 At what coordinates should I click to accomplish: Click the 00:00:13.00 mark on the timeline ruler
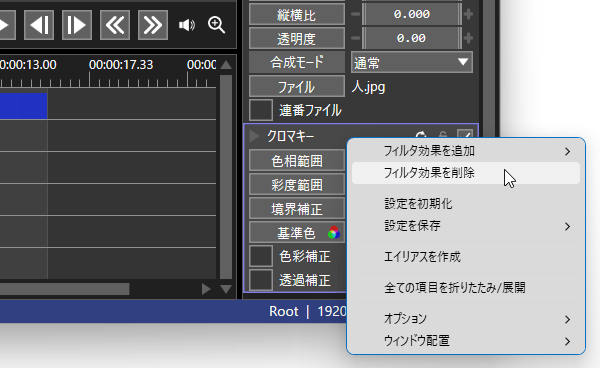pos(28,65)
